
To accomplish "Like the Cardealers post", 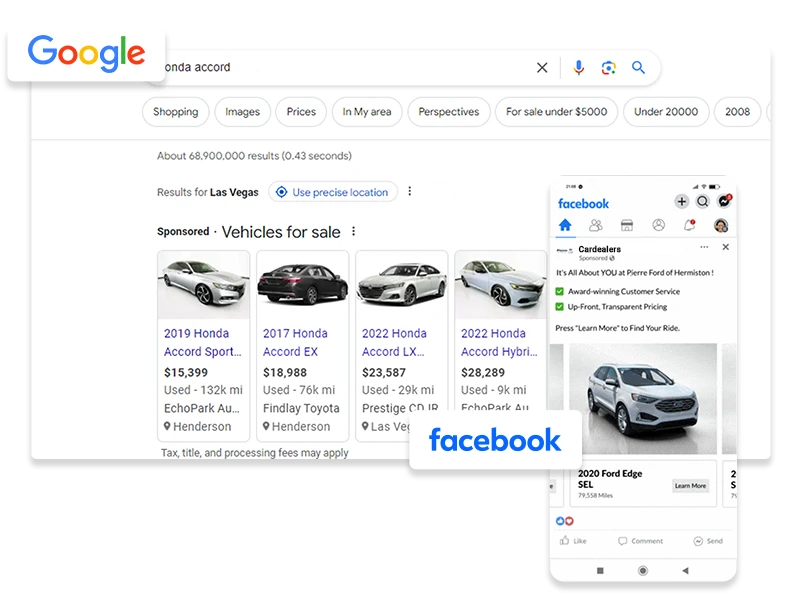I will pos(573,541).
